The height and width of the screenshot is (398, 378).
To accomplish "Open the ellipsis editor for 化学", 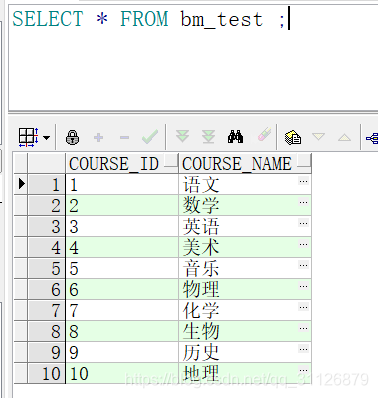I will tap(303, 307).
